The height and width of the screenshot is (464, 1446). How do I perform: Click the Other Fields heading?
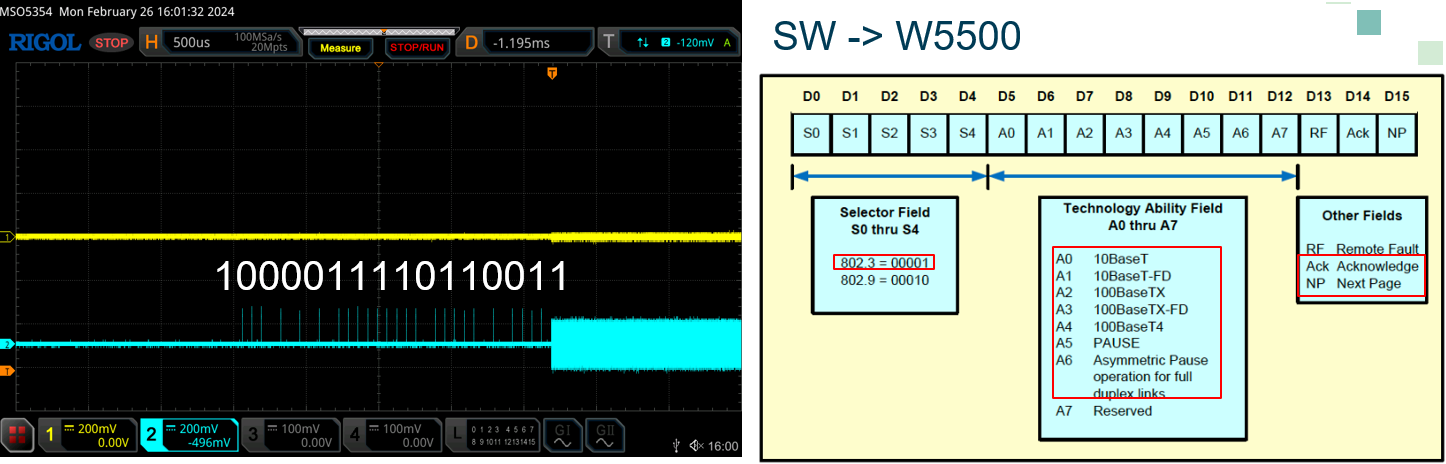click(1361, 215)
